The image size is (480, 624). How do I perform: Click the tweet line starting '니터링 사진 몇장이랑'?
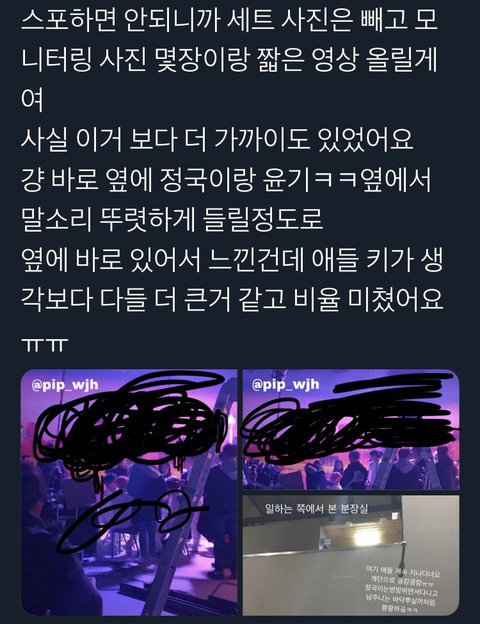coord(230,60)
